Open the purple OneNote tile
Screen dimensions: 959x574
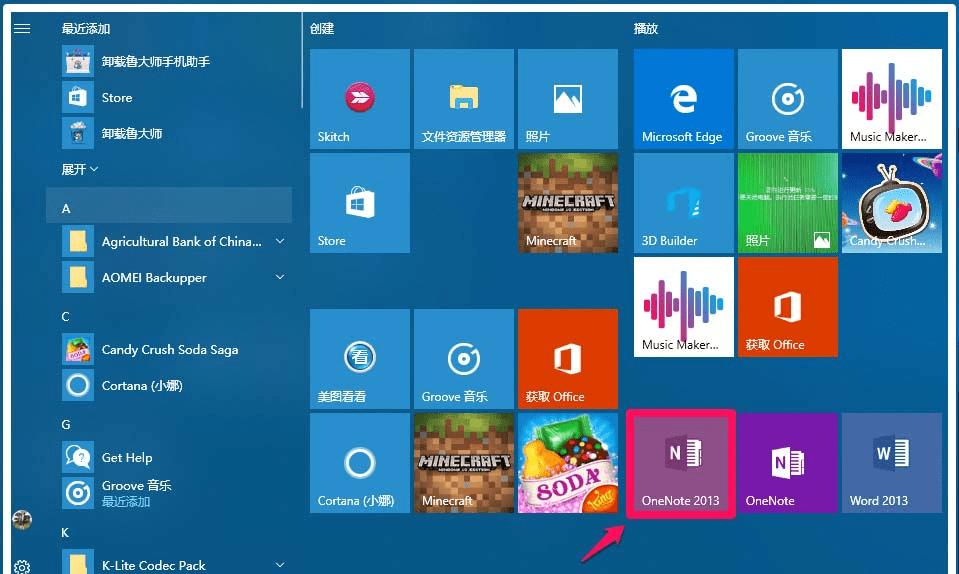(x=788, y=463)
